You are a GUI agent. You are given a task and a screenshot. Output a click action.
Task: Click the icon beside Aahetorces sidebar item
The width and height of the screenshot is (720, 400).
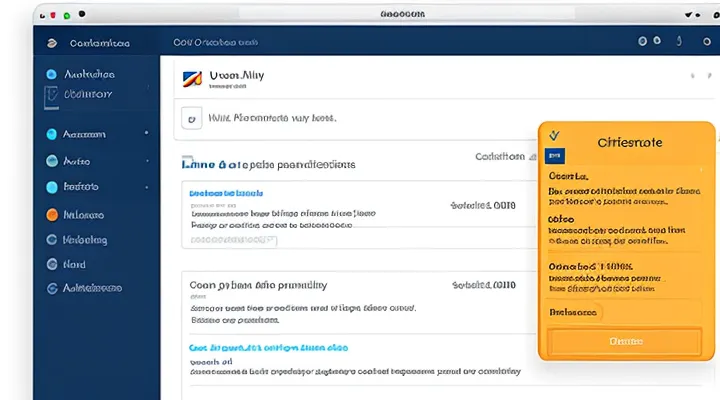tap(52, 288)
